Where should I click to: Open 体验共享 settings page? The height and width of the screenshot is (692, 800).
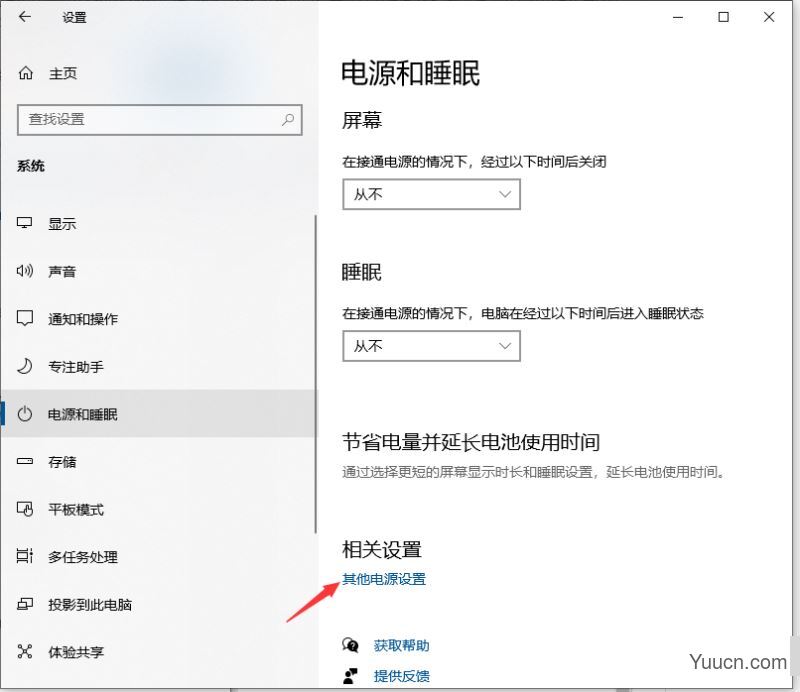click(x=159, y=652)
